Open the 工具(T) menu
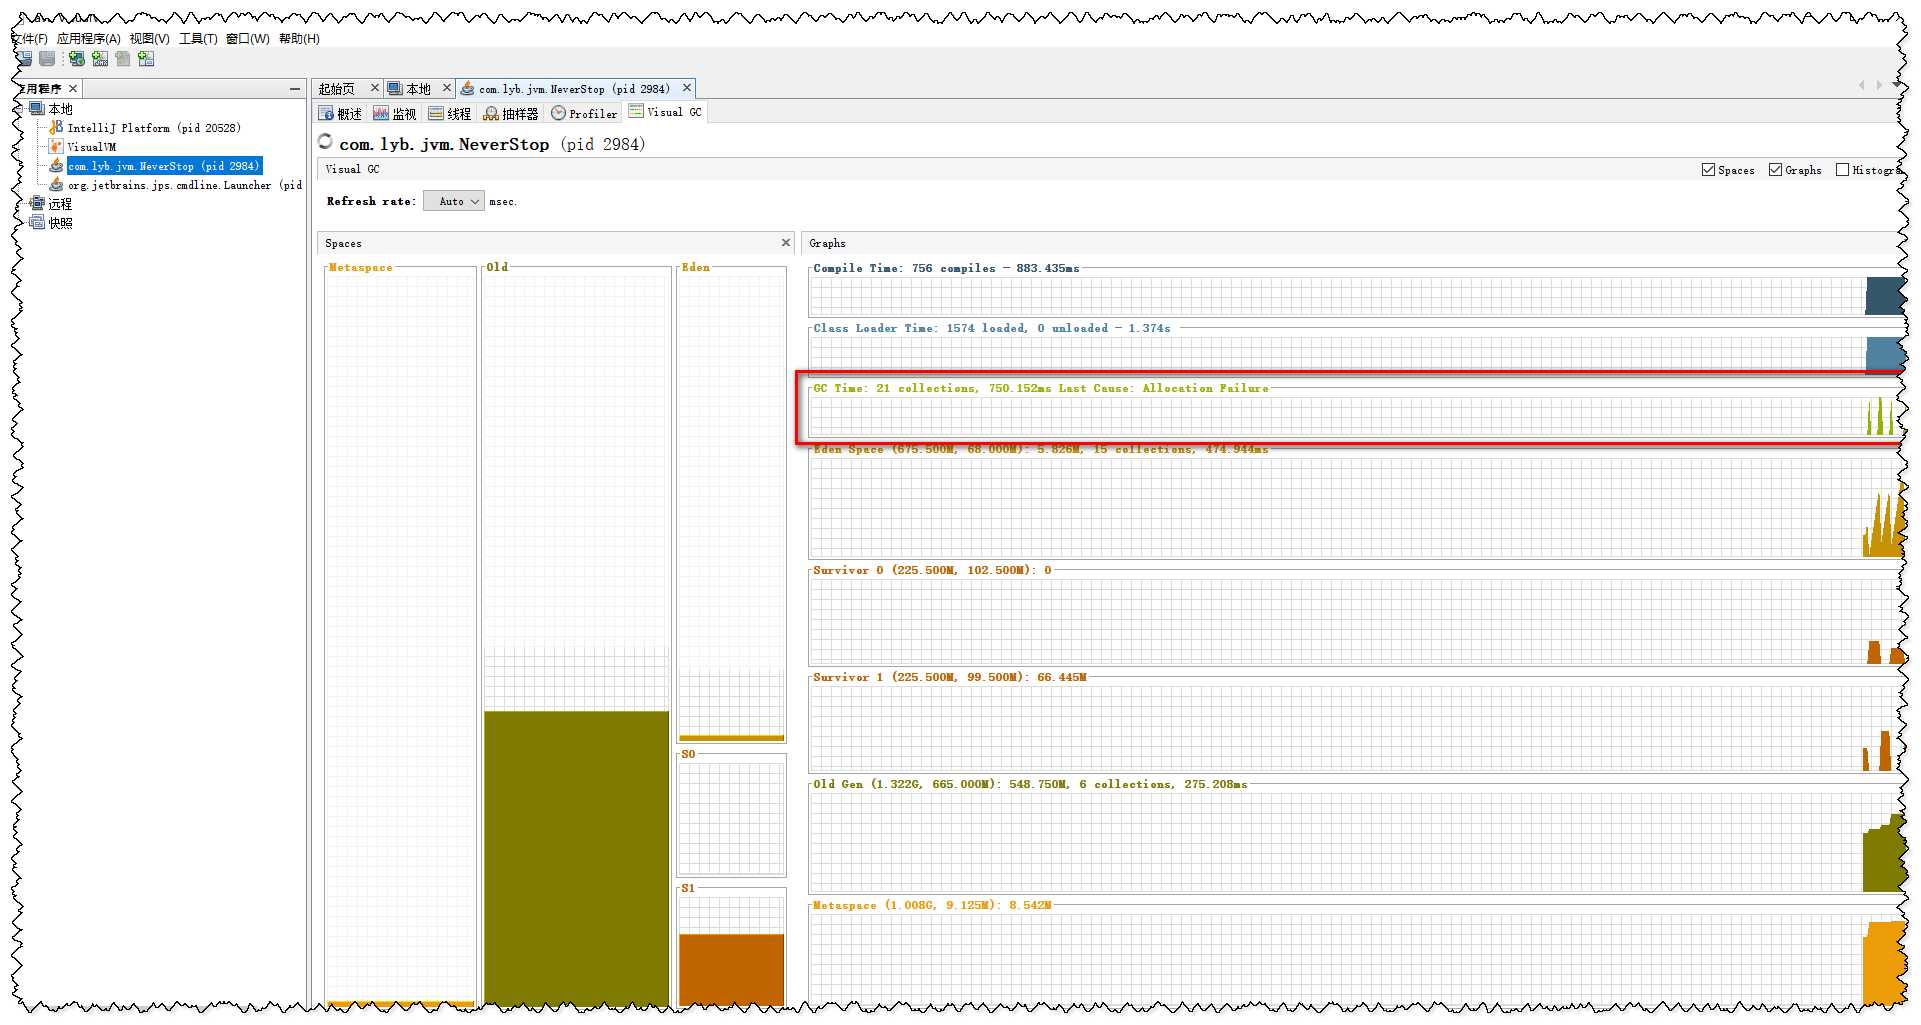The width and height of the screenshot is (1921, 1025). pyautogui.click(x=198, y=39)
